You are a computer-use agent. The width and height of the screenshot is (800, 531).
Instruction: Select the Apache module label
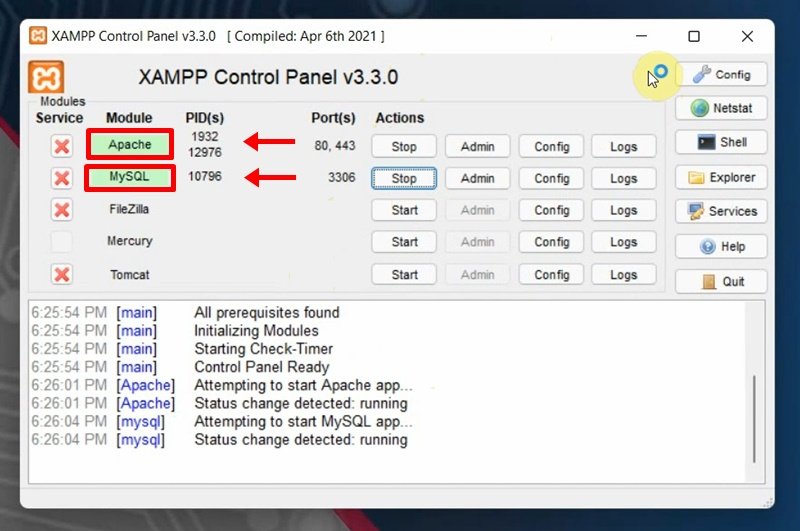coord(130,144)
